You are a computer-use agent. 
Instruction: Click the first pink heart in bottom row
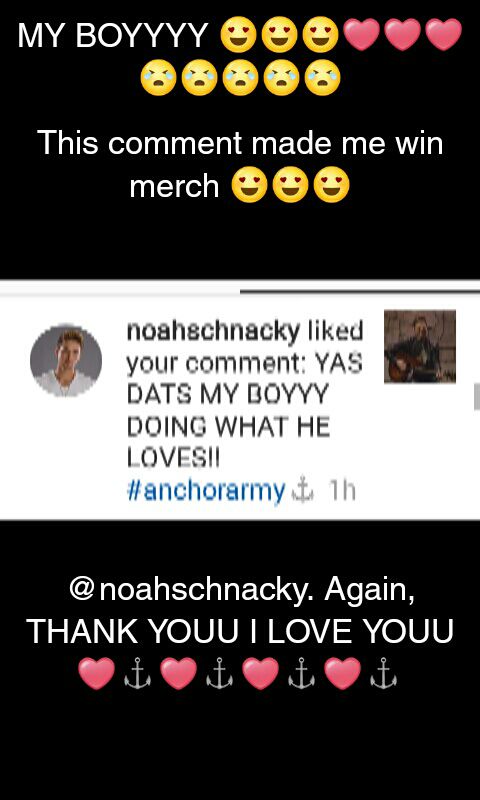[96, 673]
